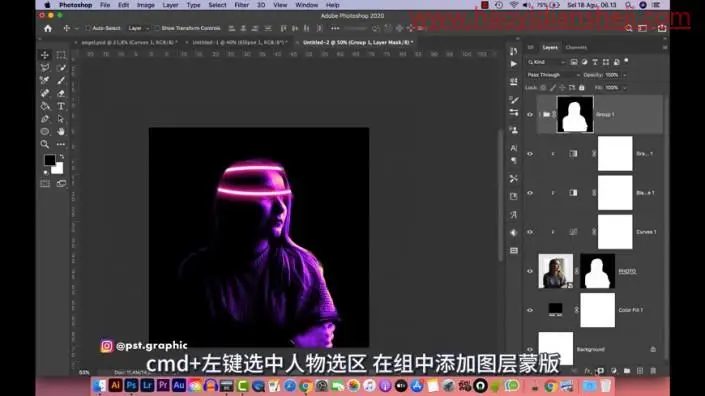Screen dimensions: 705x396
Task: Select the Hand tool
Action: (x=61, y=132)
